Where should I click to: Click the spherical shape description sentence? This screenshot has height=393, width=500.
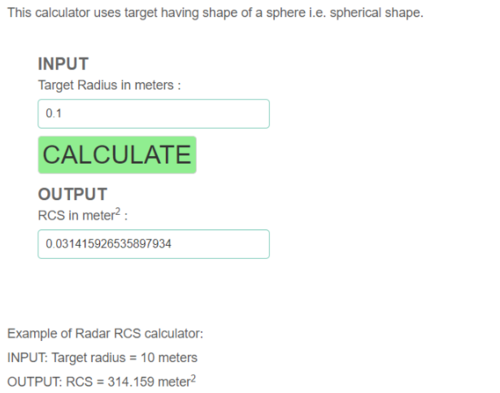coord(215,13)
